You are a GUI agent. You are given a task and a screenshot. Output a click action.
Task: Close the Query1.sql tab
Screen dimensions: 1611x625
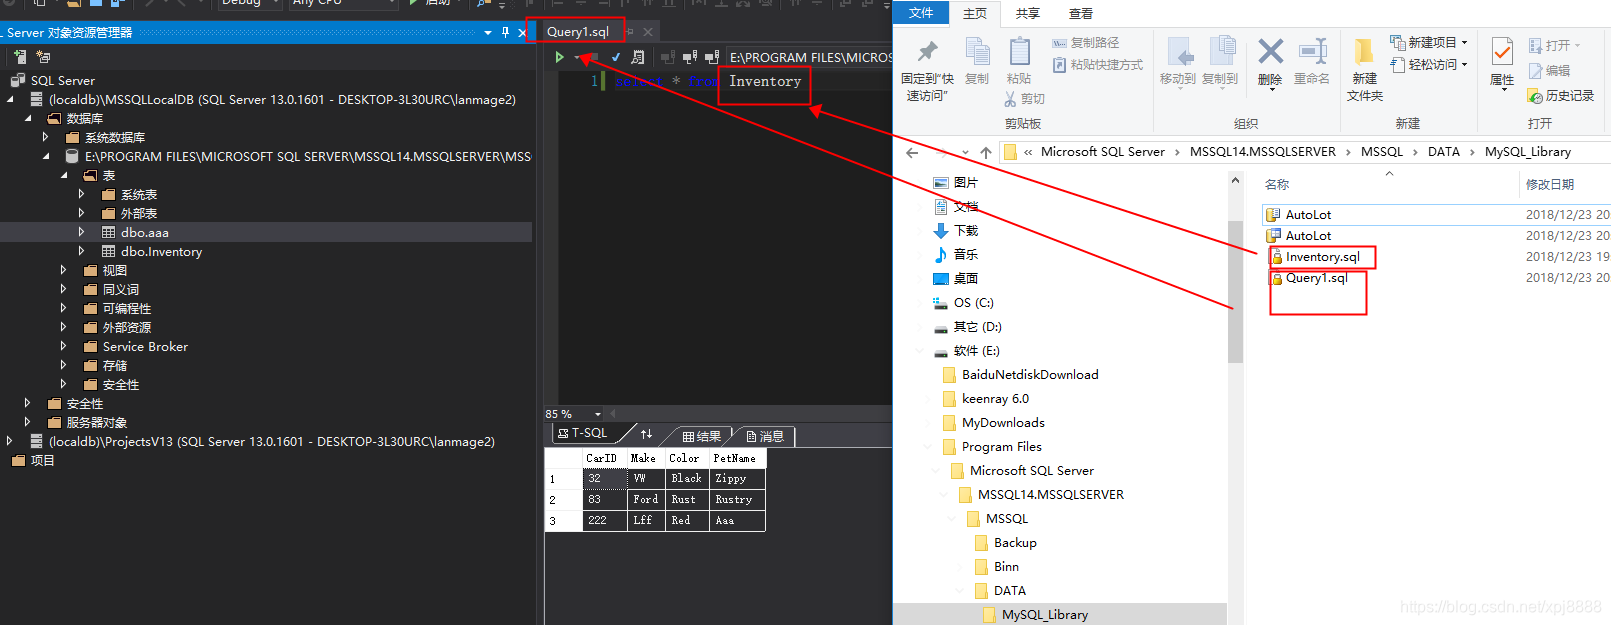point(648,32)
